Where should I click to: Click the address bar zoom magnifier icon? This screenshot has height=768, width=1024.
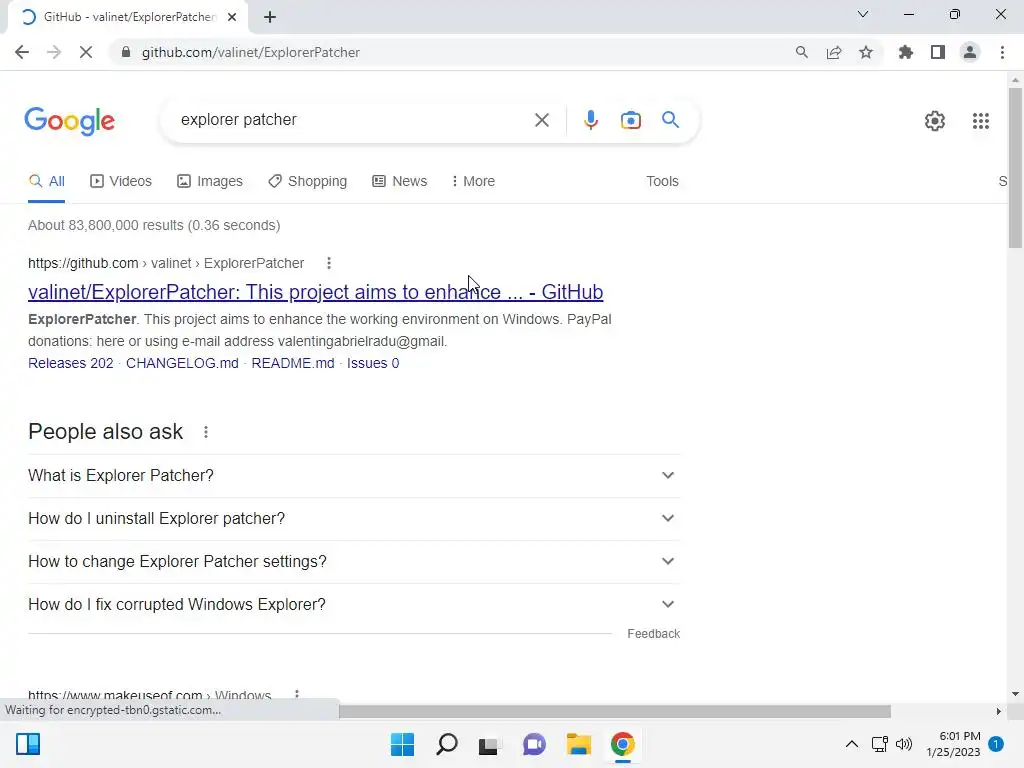click(801, 52)
